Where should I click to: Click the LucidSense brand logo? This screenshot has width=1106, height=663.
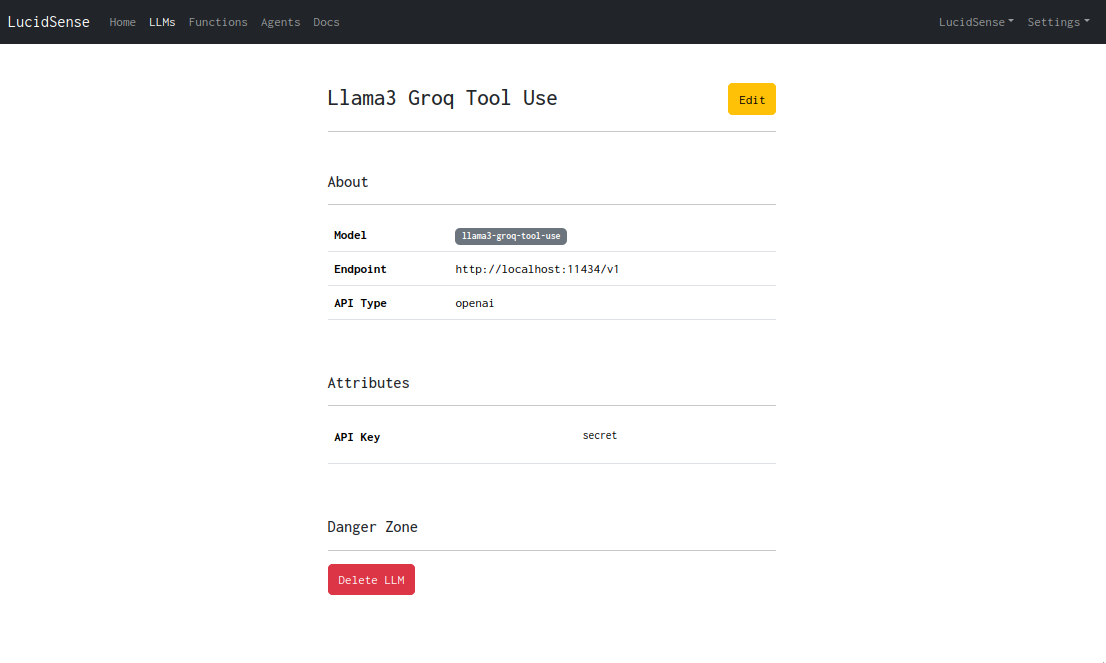point(48,22)
